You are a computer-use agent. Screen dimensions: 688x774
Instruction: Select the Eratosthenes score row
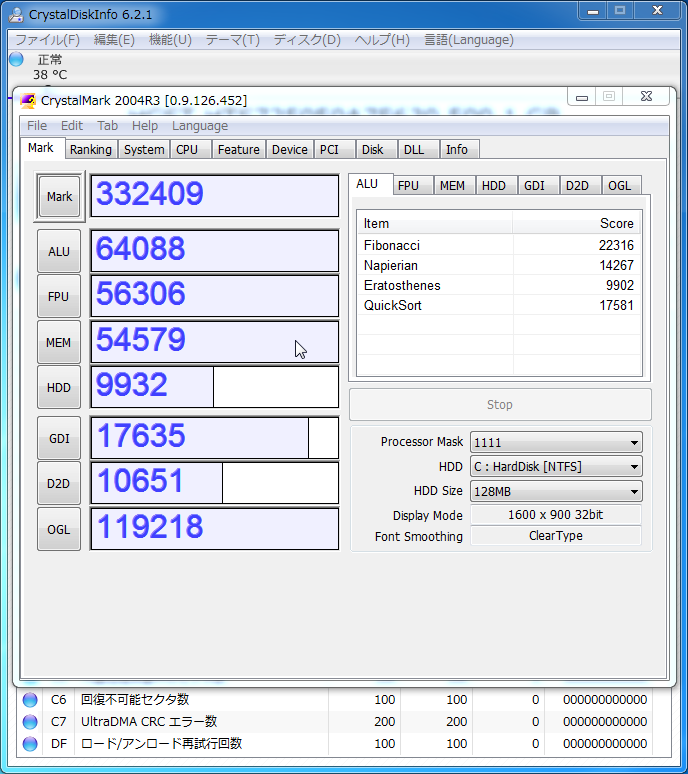499,285
